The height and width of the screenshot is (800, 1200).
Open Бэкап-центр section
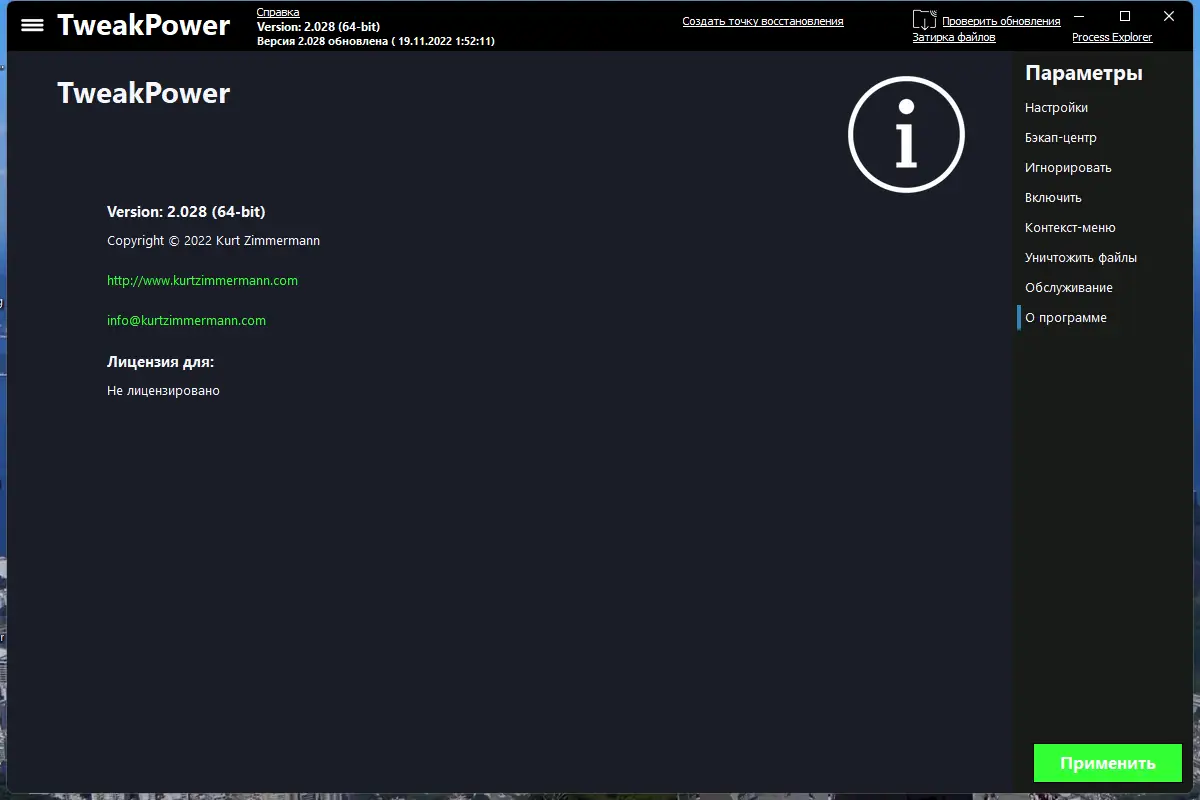pyautogui.click(x=1061, y=138)
